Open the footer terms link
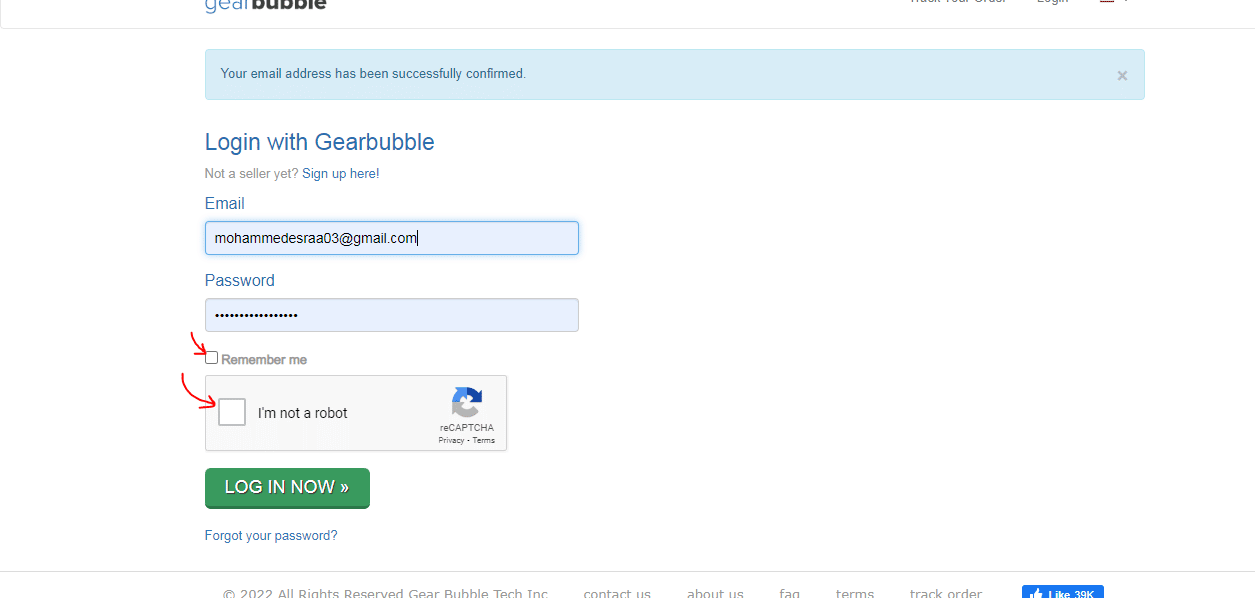This screenshot has width=1255, height=598. (x=855, y=593)
